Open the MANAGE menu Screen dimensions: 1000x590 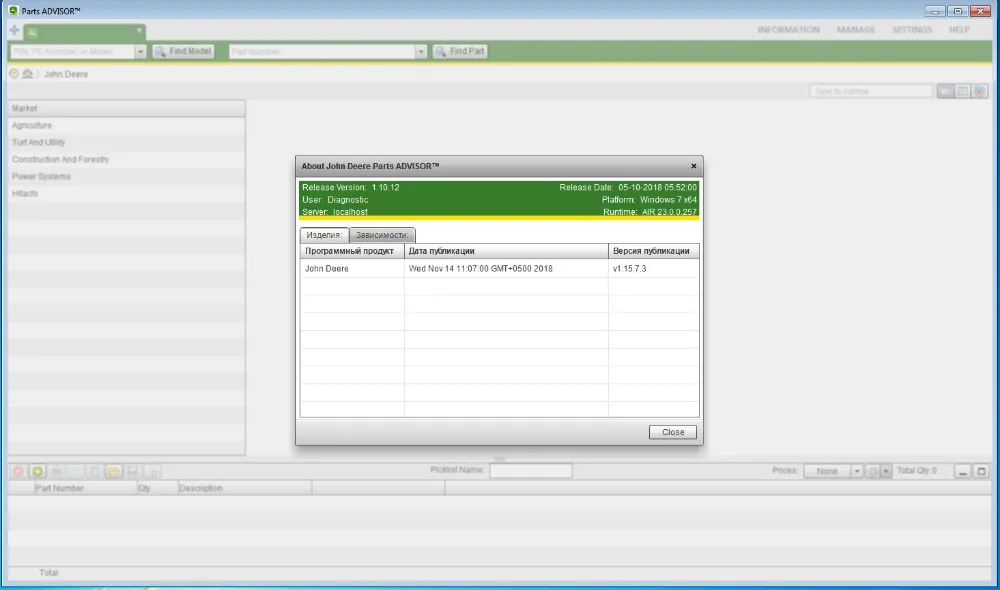[856, 29]
